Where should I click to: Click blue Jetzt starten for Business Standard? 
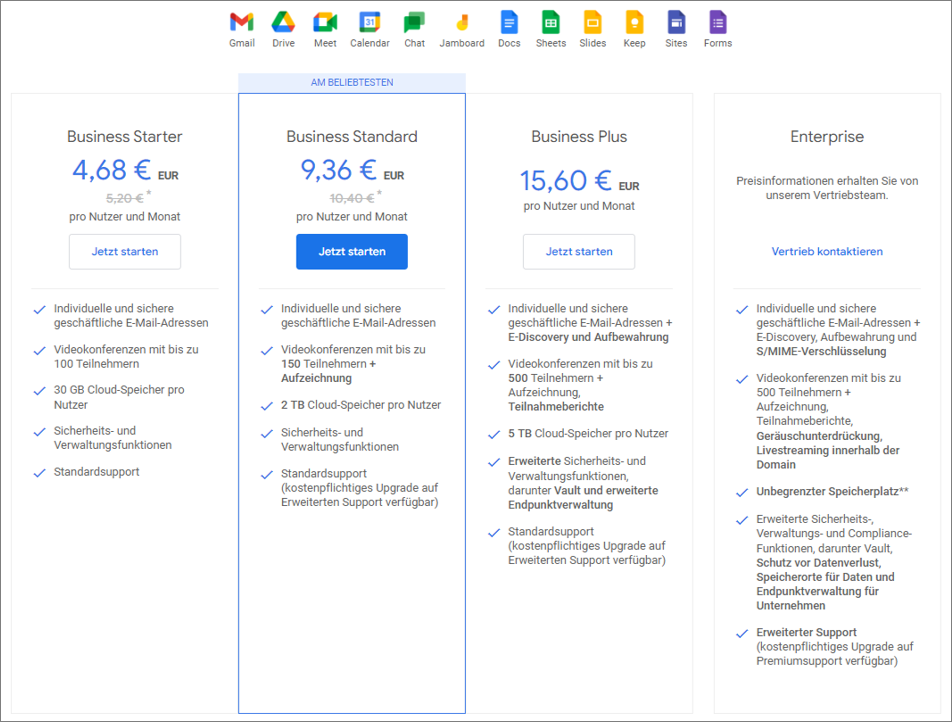pyautogui.click(x=352, y=251)
